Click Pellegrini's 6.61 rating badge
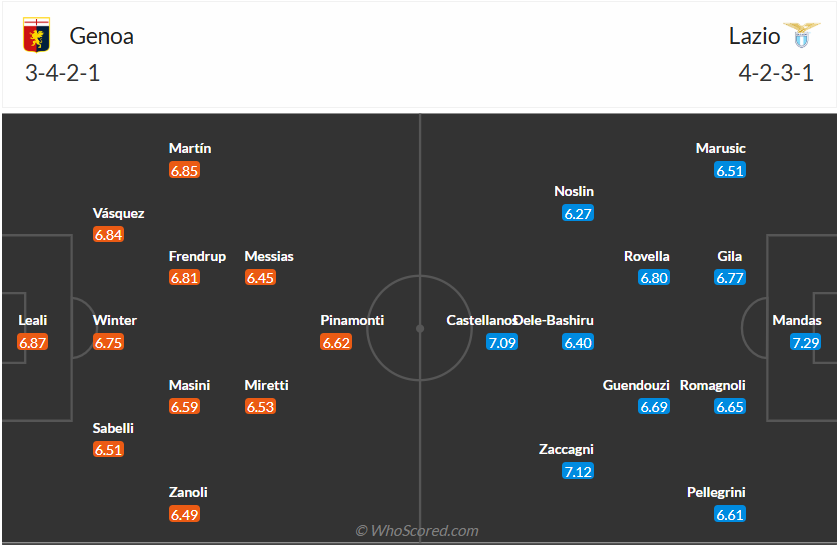The height and width of the screenshot is (545, 839). click(x=730, y=515)
